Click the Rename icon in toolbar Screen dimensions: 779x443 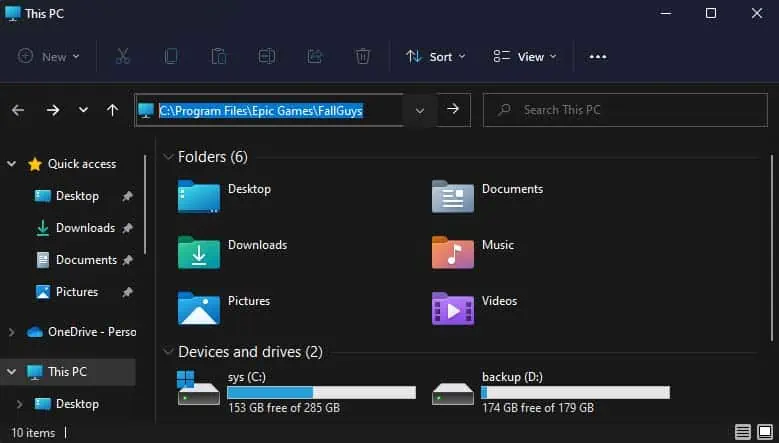tap(267, 56)
